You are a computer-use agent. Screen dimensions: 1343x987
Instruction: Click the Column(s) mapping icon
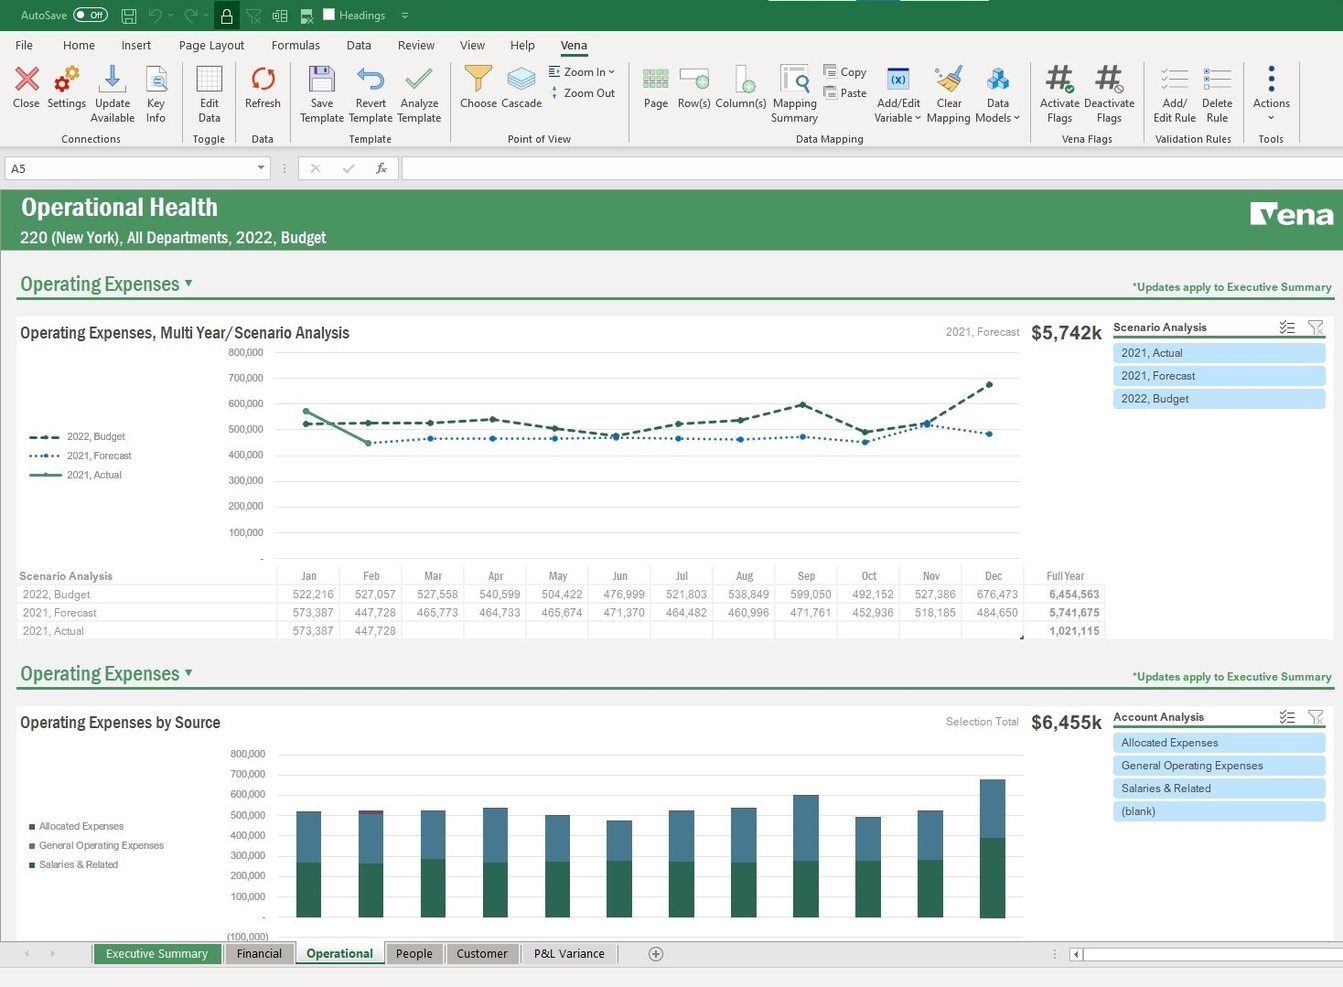point(744,79)
